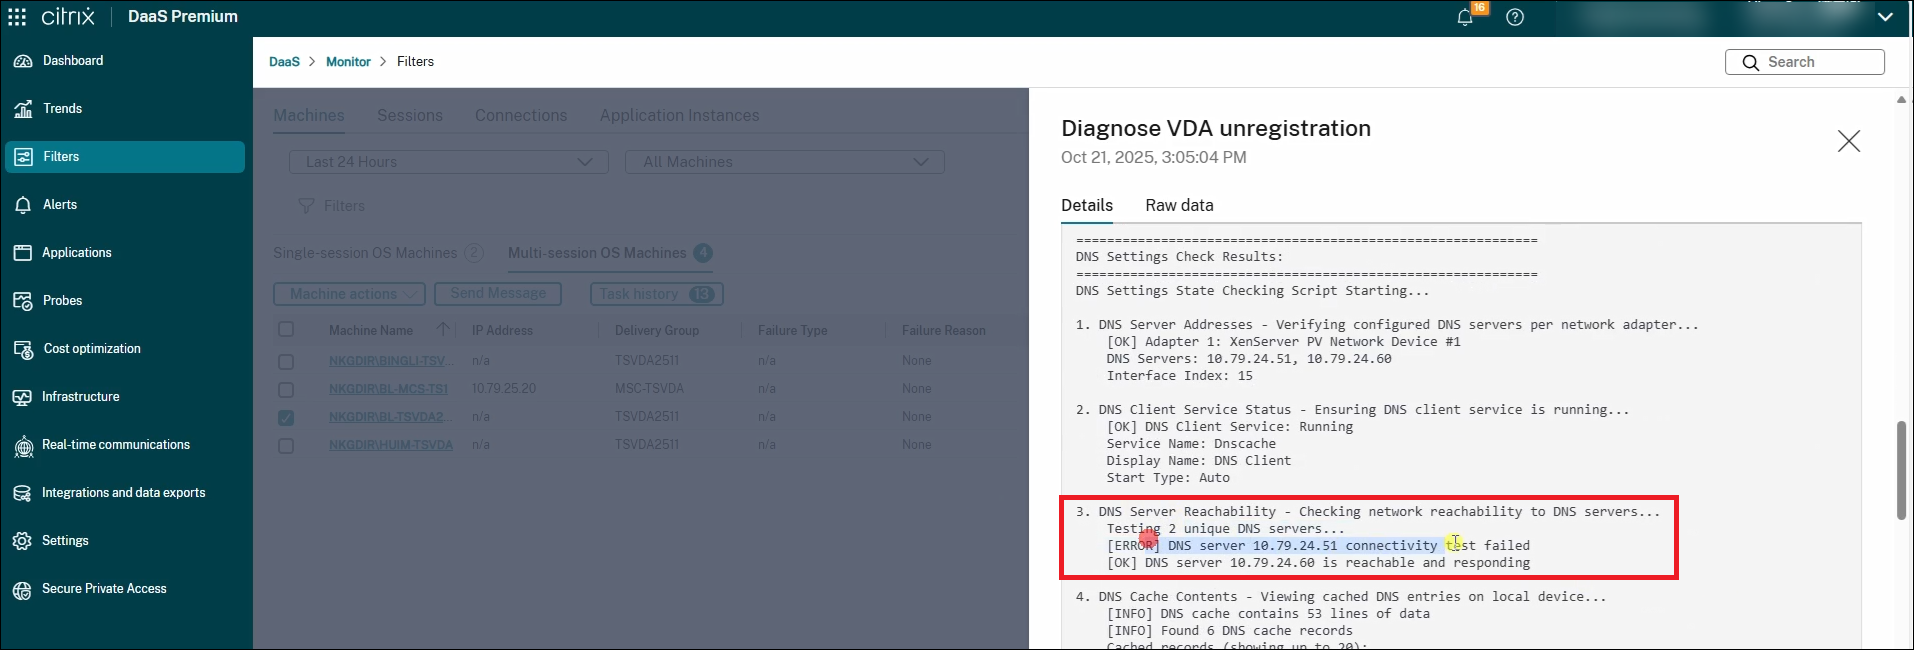Open Probes in the sidebar
The width and height of the screenshot is (1914, 650).
point(125,301)
